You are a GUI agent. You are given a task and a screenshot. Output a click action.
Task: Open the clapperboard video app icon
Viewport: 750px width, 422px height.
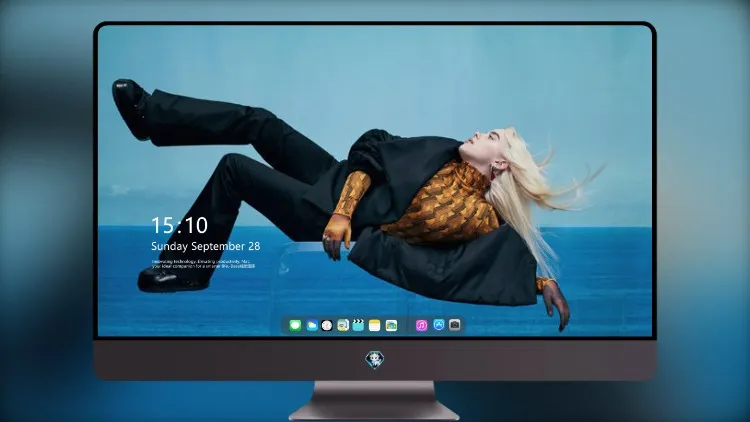point(358,325)
